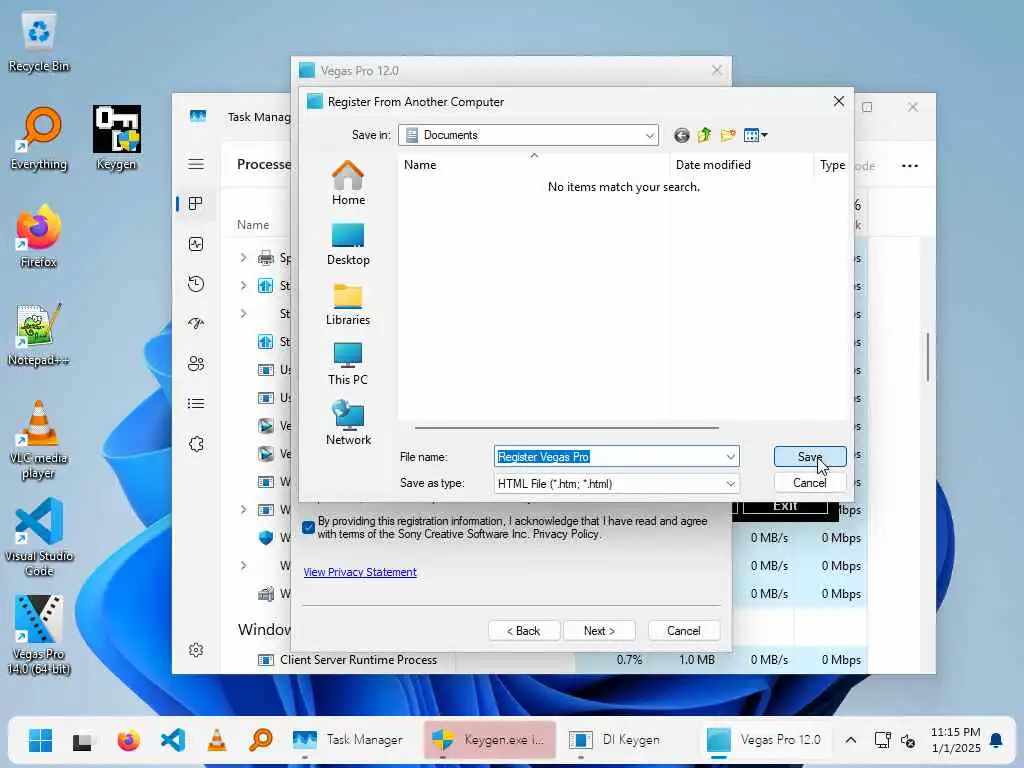Show hidden system tray icons chevron

(850, 740)
